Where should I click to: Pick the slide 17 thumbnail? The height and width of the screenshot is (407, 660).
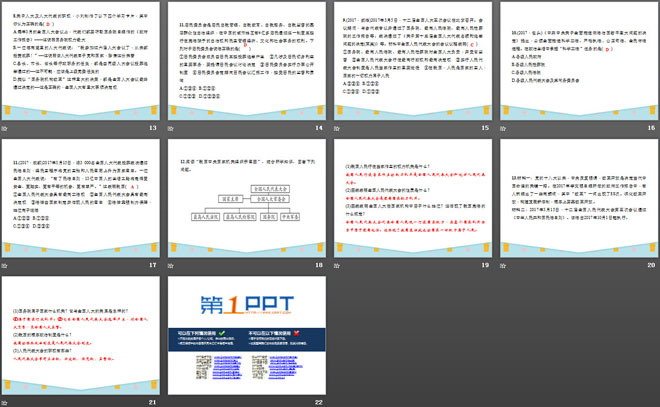[83, 200]
